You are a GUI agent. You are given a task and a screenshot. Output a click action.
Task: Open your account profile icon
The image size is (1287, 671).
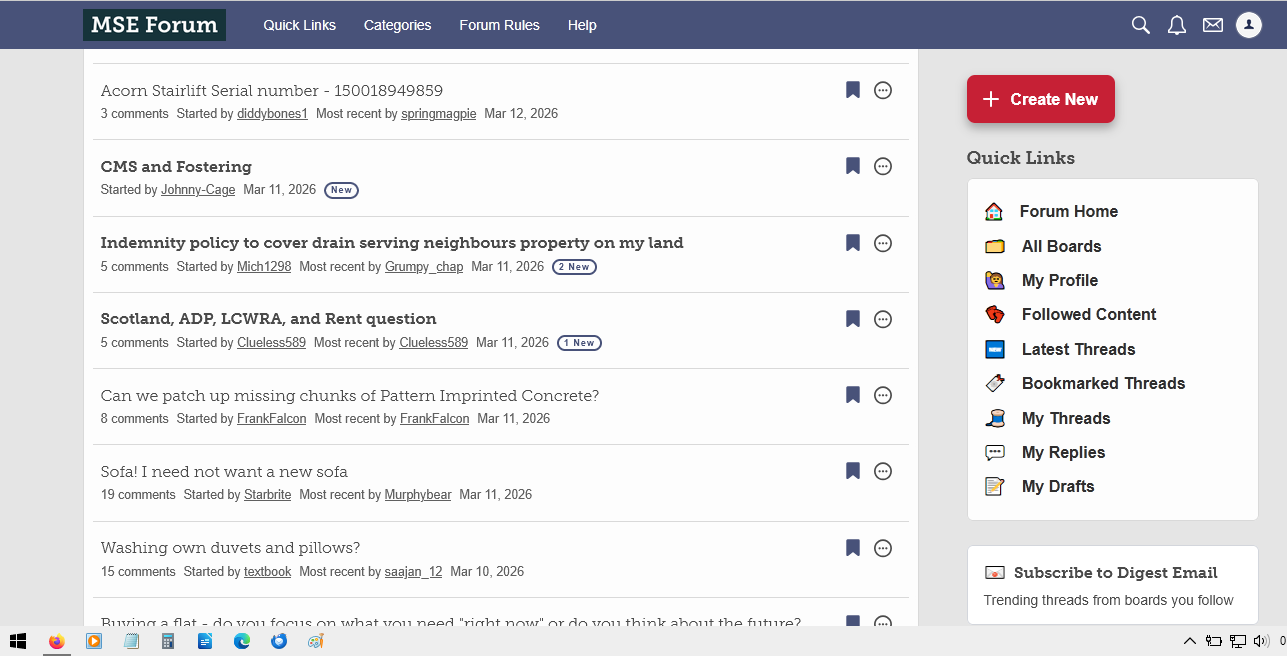pyautogui.click(x=1248, y=25)
